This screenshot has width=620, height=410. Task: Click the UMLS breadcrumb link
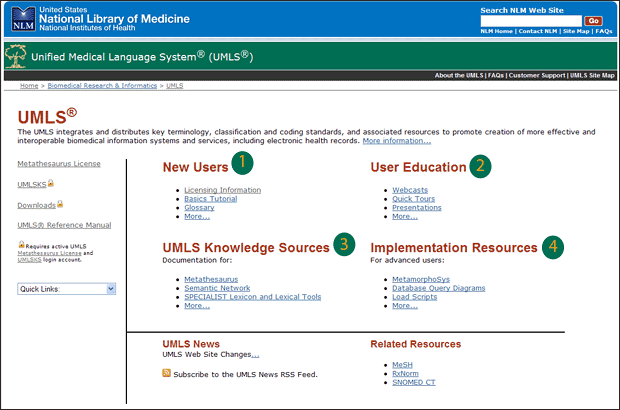(x=174, y=86)
